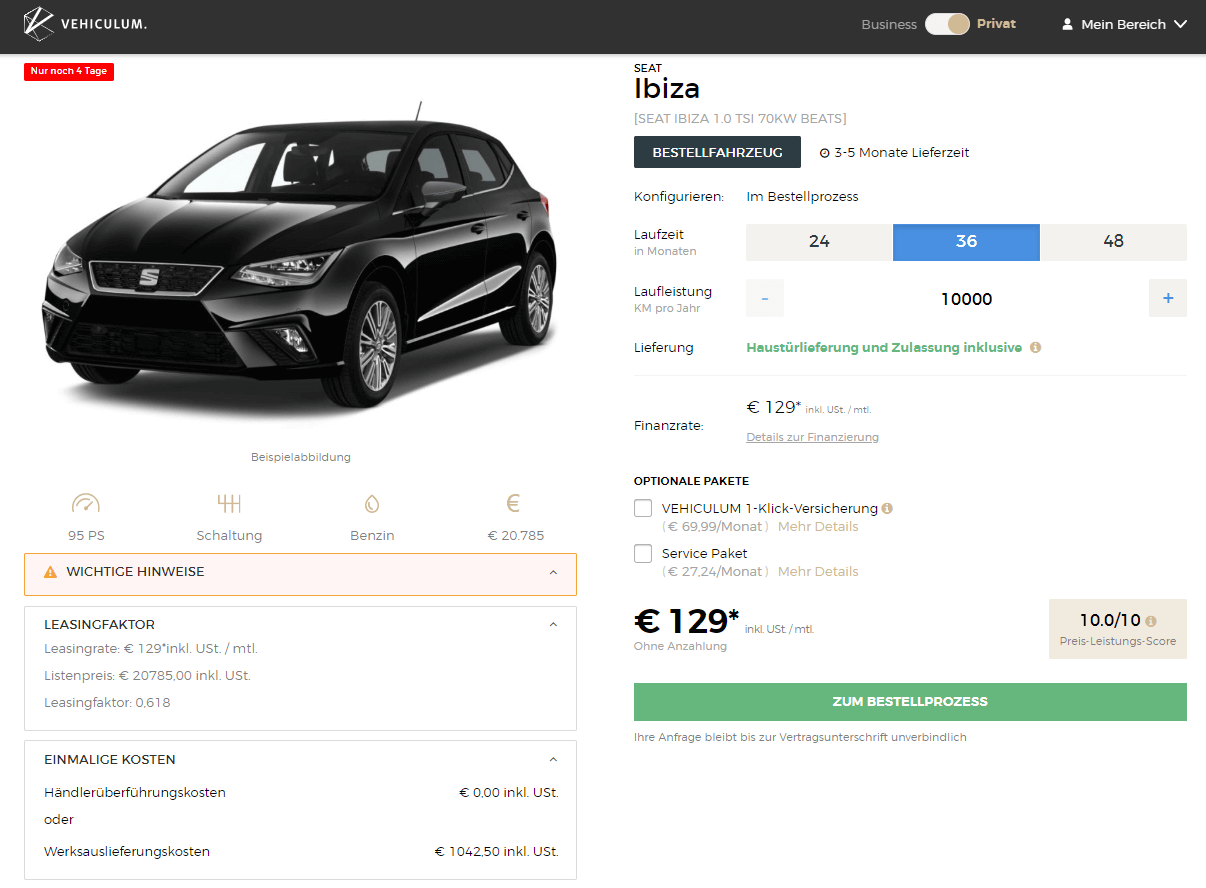1206x888 pixels.
Task: Select the 48 months Laufzeit option
Action: click(x=1113, y=242)
